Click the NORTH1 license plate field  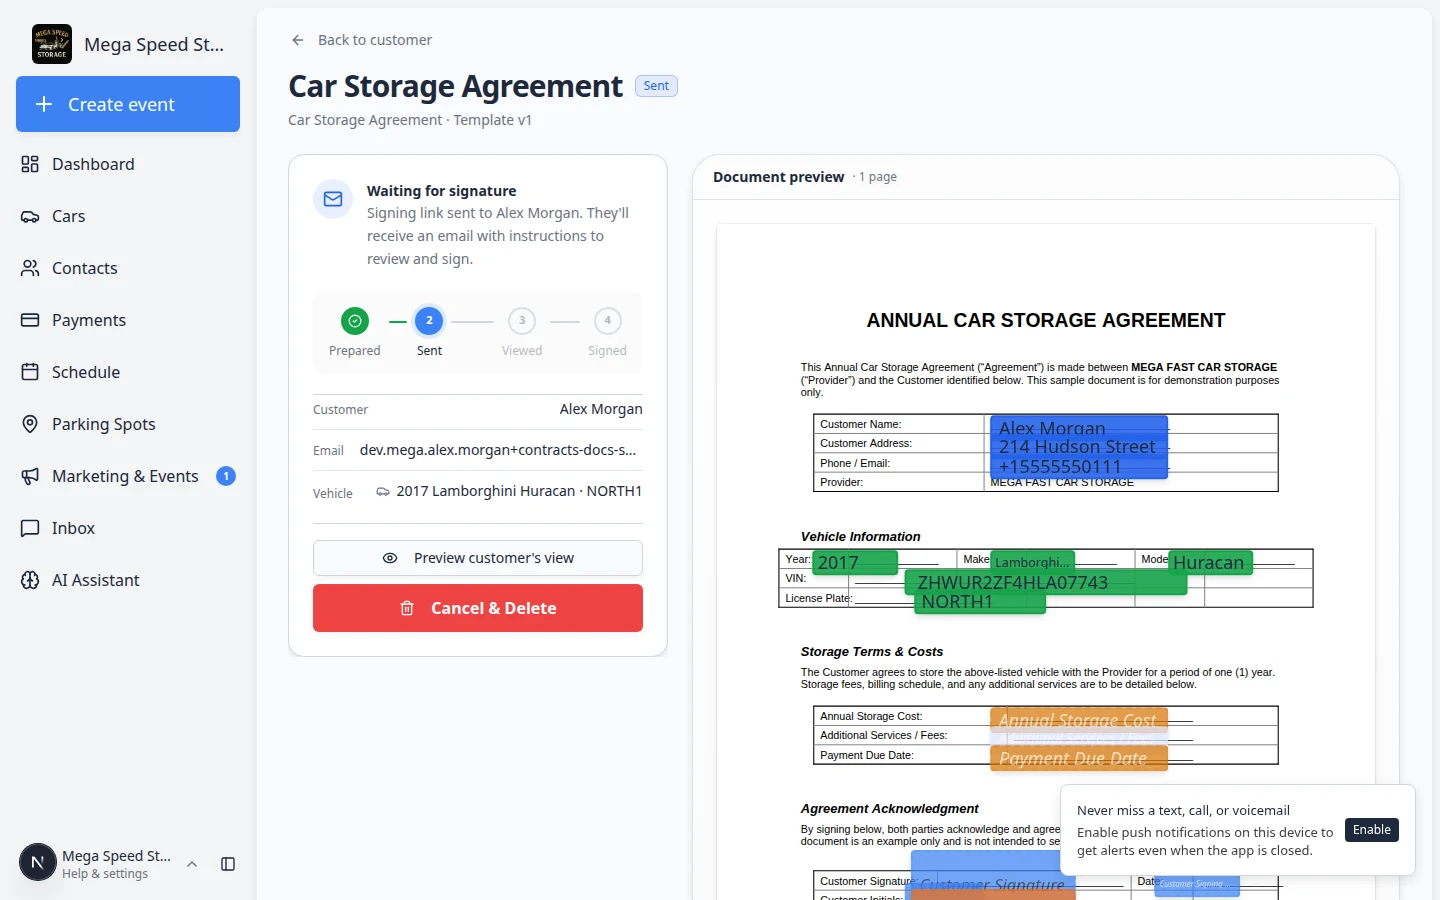[x=980, y=602]
